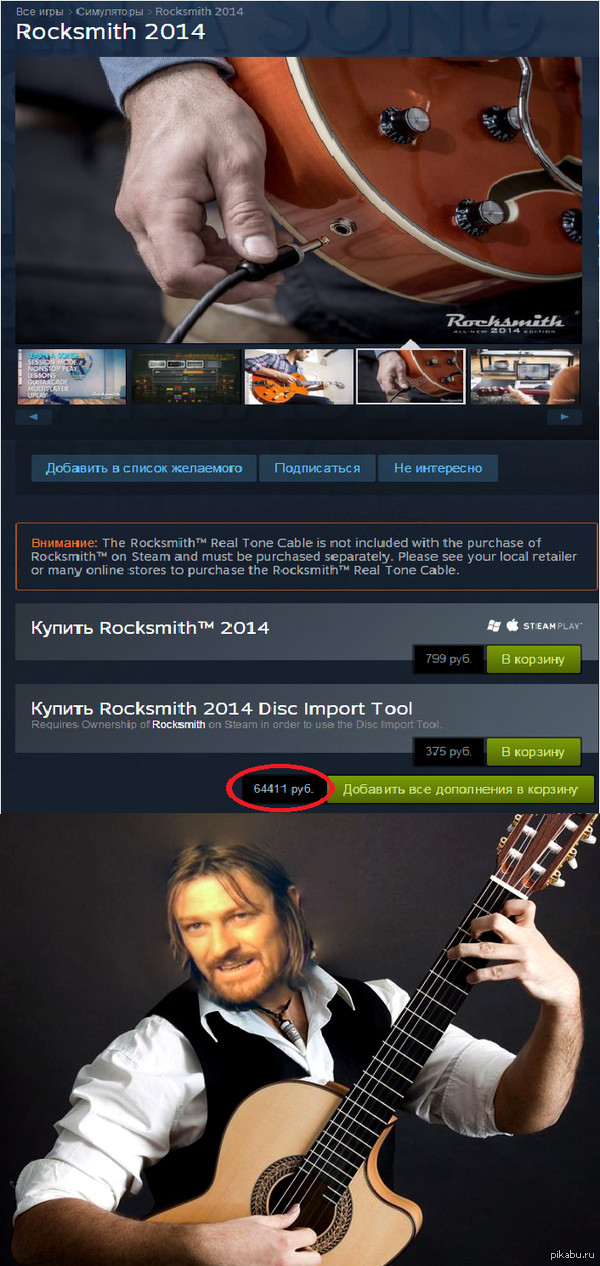Click the SteamPlay logo icon

tap(553, 626)
